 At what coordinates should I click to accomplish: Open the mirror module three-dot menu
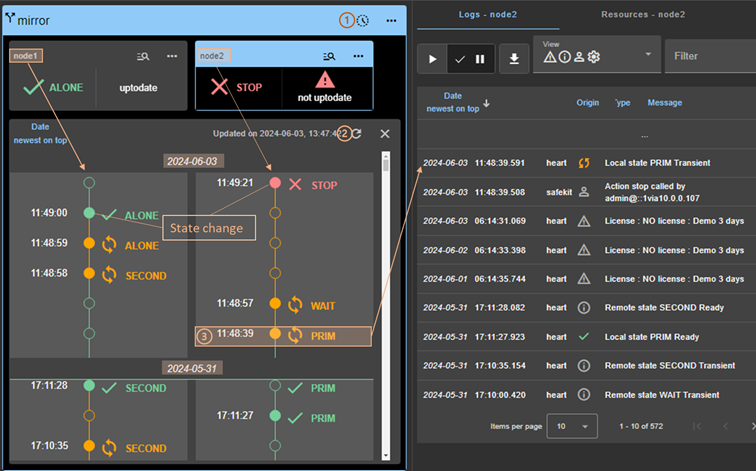(390, 20)
